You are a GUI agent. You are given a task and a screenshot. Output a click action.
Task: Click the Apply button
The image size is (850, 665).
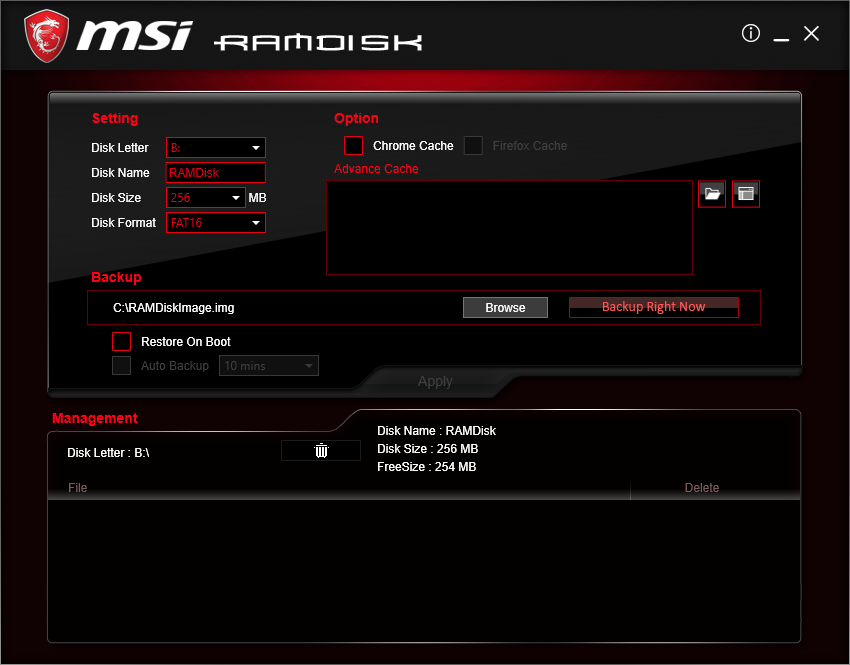pyautogui.click(x=435, y=382)
